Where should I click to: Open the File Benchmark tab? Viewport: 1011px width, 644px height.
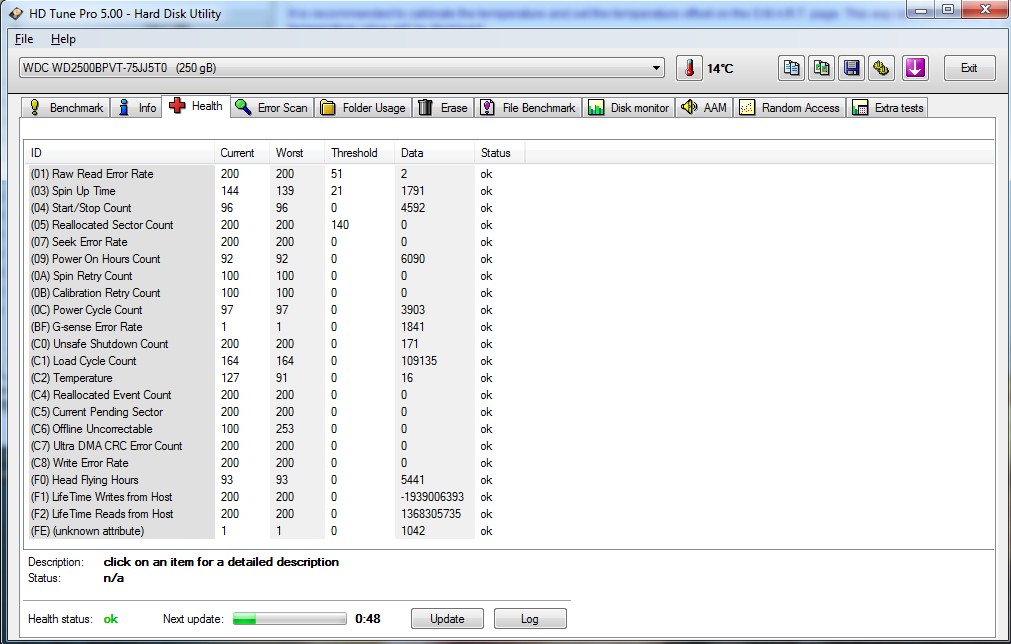pos(529,108)
